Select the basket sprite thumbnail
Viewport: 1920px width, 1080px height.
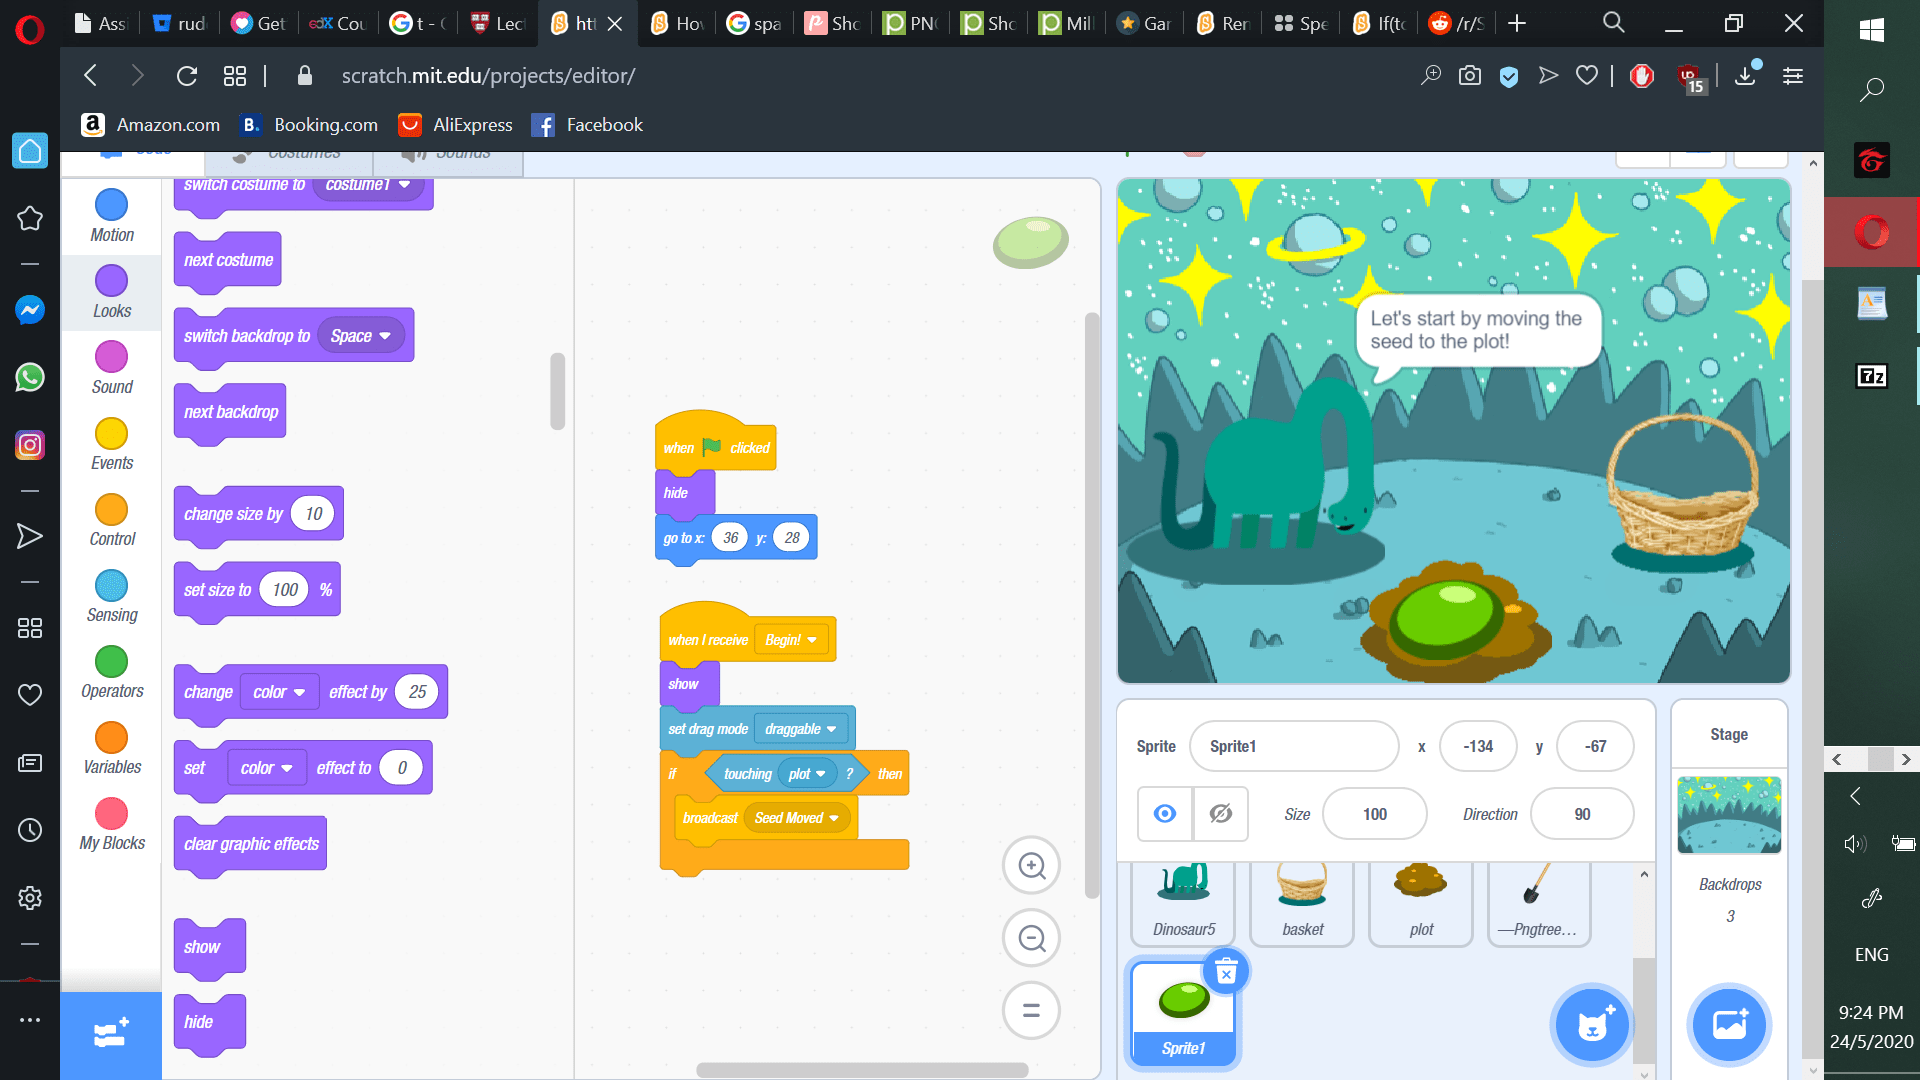(1302, 900)
